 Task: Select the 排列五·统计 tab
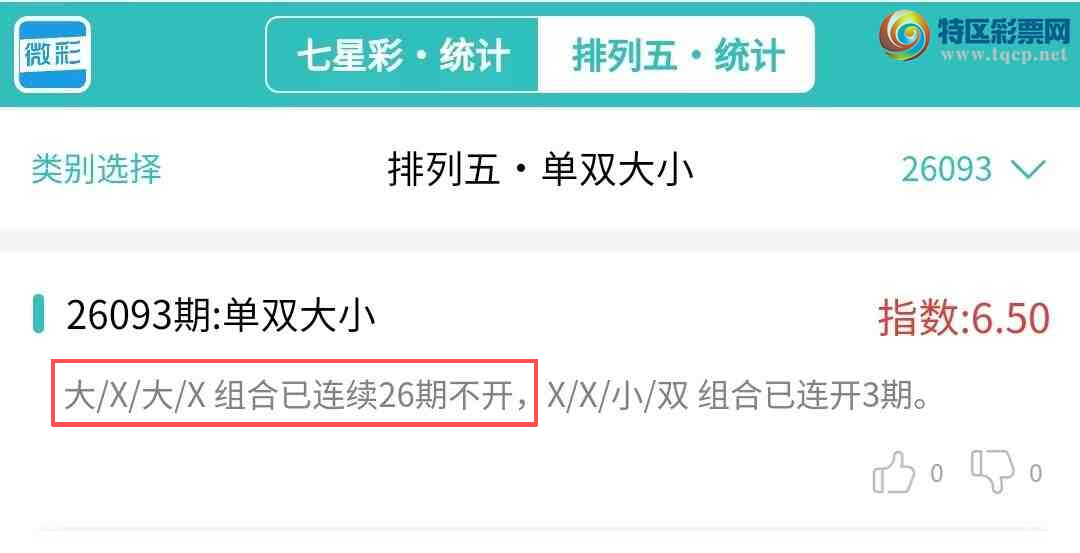[x=676, y=55]
